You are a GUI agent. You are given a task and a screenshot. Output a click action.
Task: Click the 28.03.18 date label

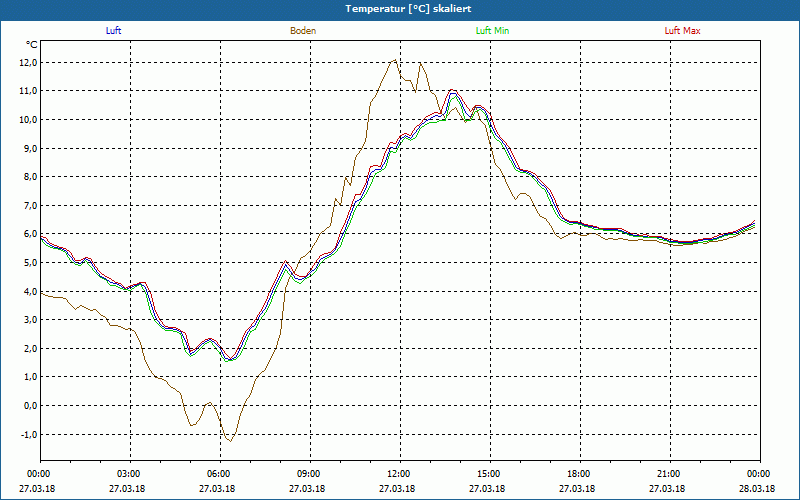pyautogui.click(x=757, y=488)
